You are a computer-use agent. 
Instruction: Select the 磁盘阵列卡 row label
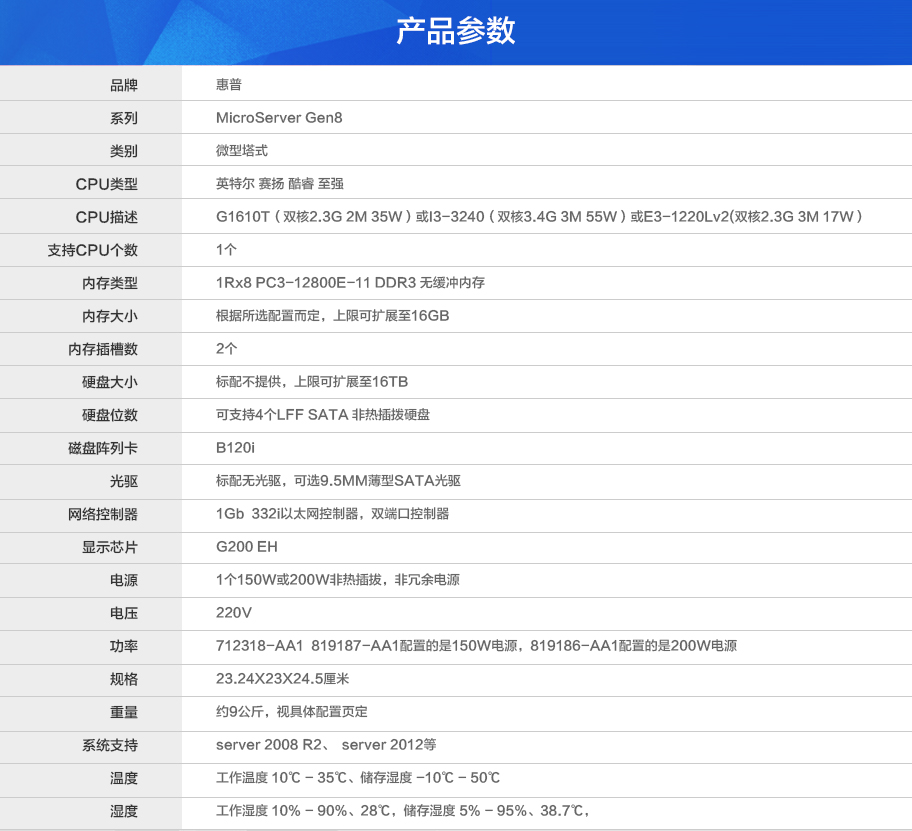[102, 448]
